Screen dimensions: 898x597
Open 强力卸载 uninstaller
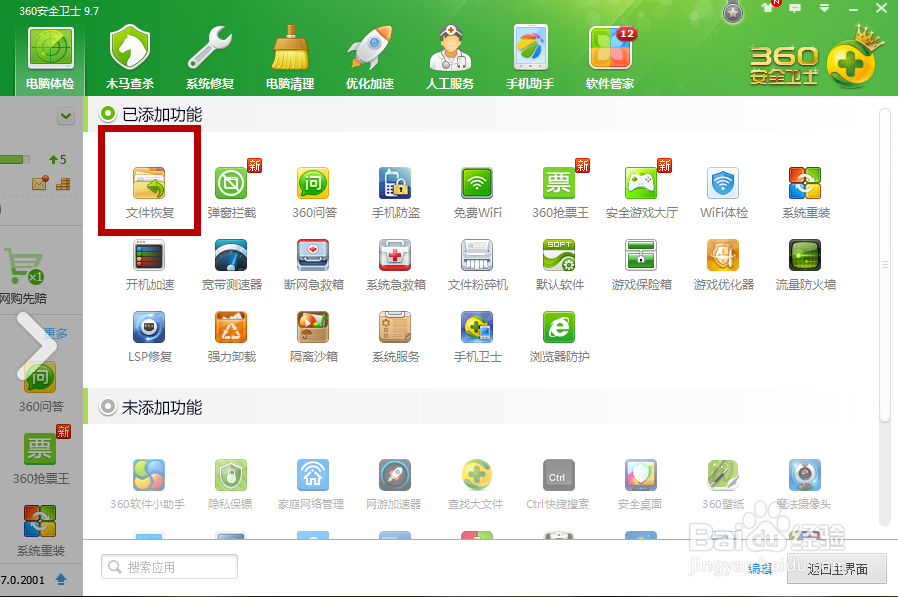[x=231, y=337]
